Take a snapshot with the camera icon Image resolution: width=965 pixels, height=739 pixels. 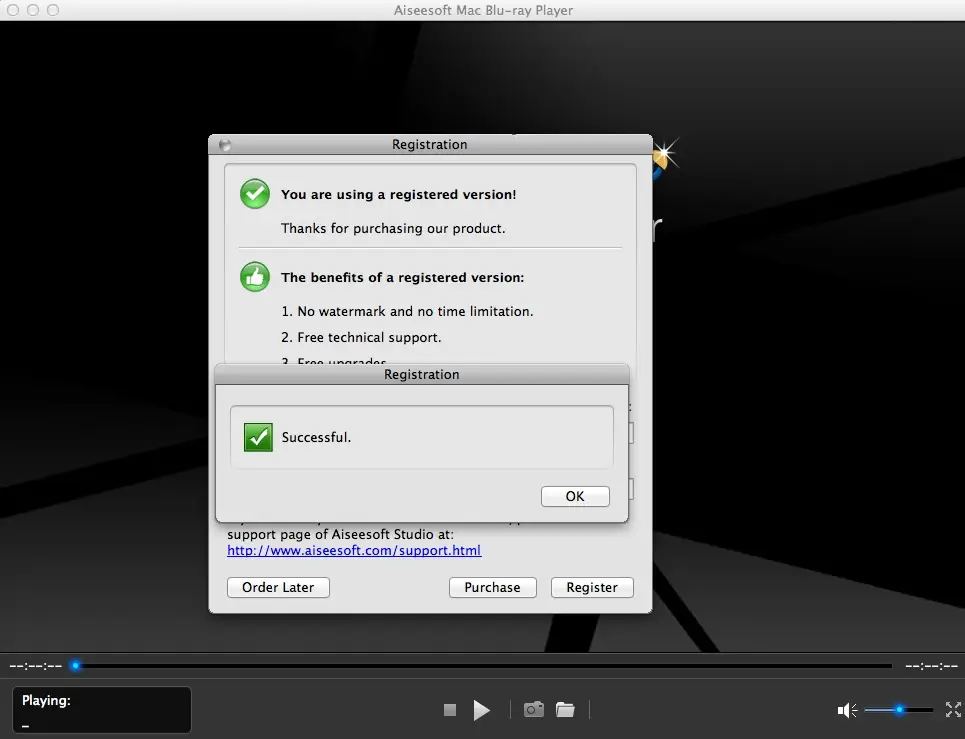(534, 709)
